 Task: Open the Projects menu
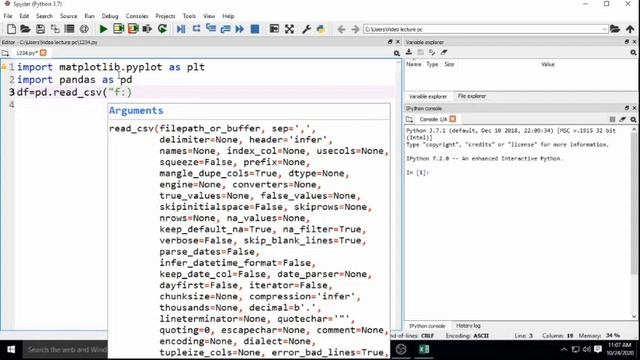pos(165,16)
